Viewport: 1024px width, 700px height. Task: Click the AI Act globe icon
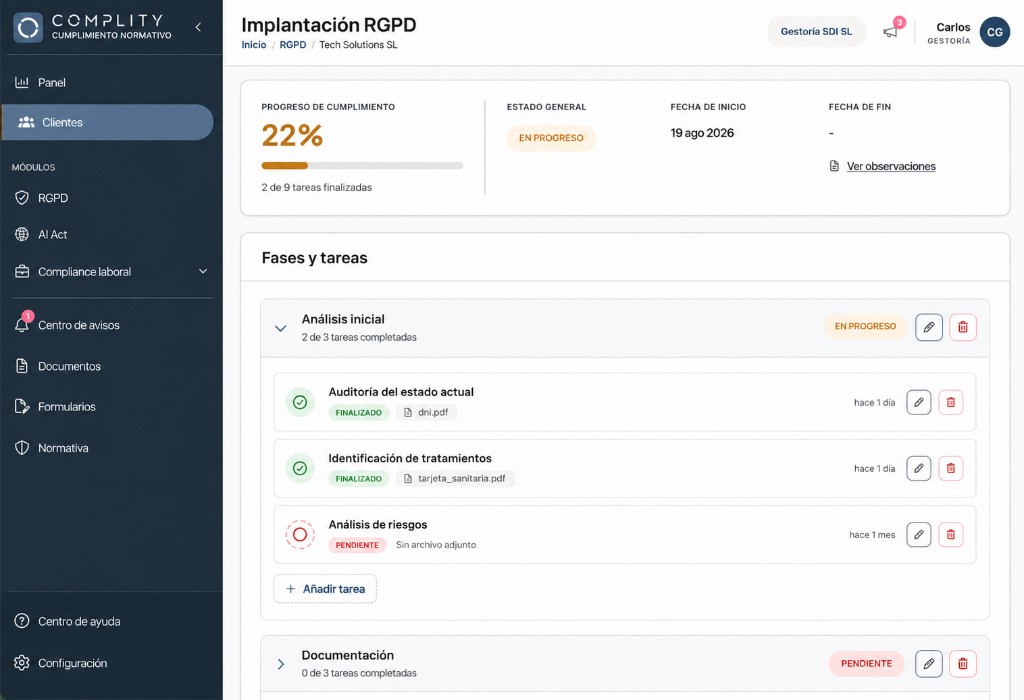[22, 234]
